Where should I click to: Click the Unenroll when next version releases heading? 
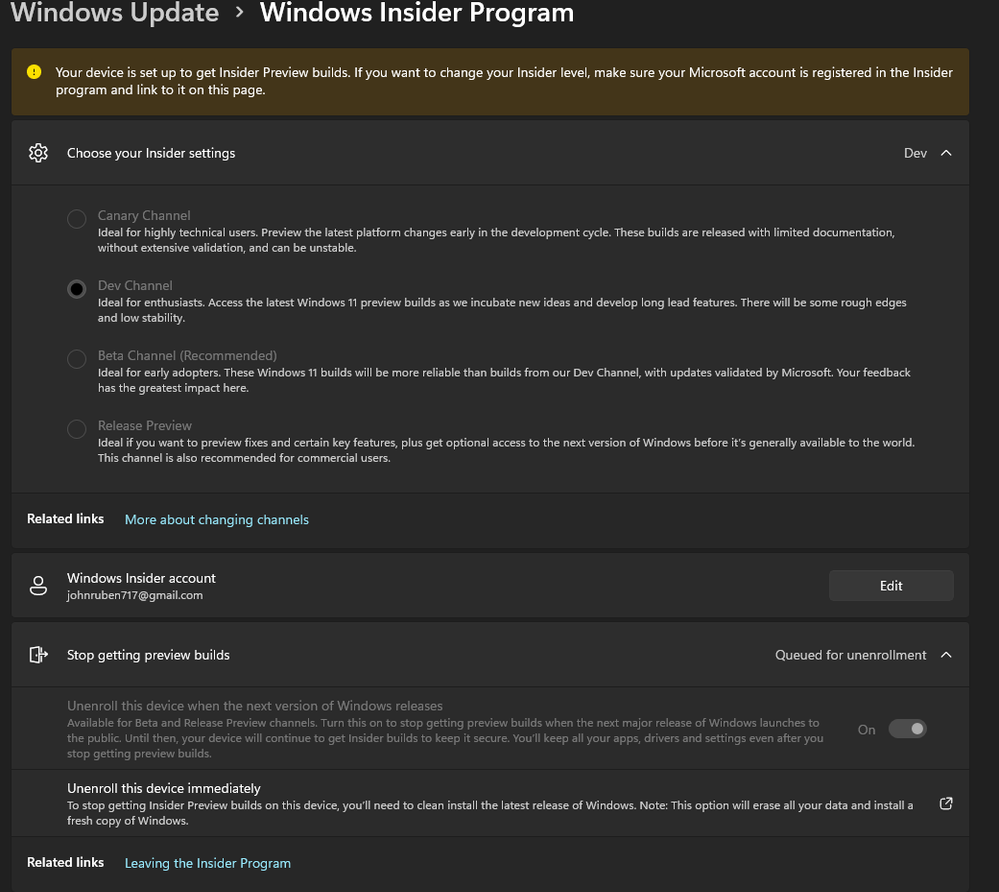255,706
